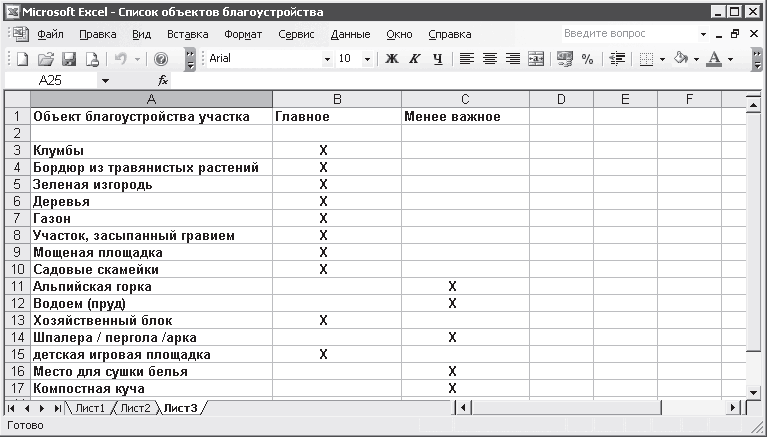Screen dimensions: 767x437
Task: Open the Name Box dropdown arrow
Action: 105,80
